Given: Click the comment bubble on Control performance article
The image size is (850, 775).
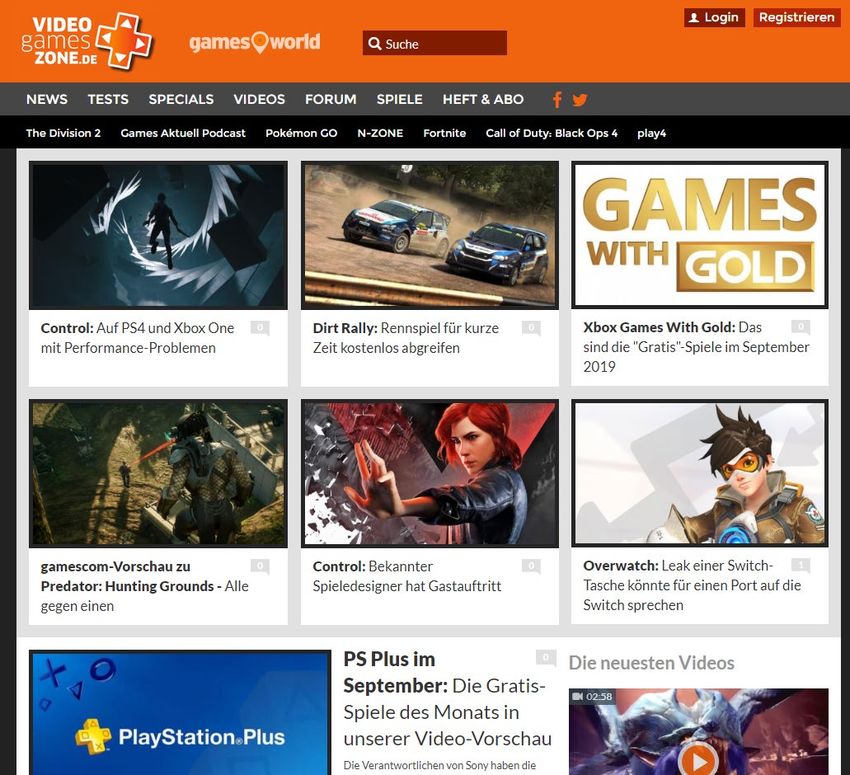Looking at the screenshot, I should (260, 327).
